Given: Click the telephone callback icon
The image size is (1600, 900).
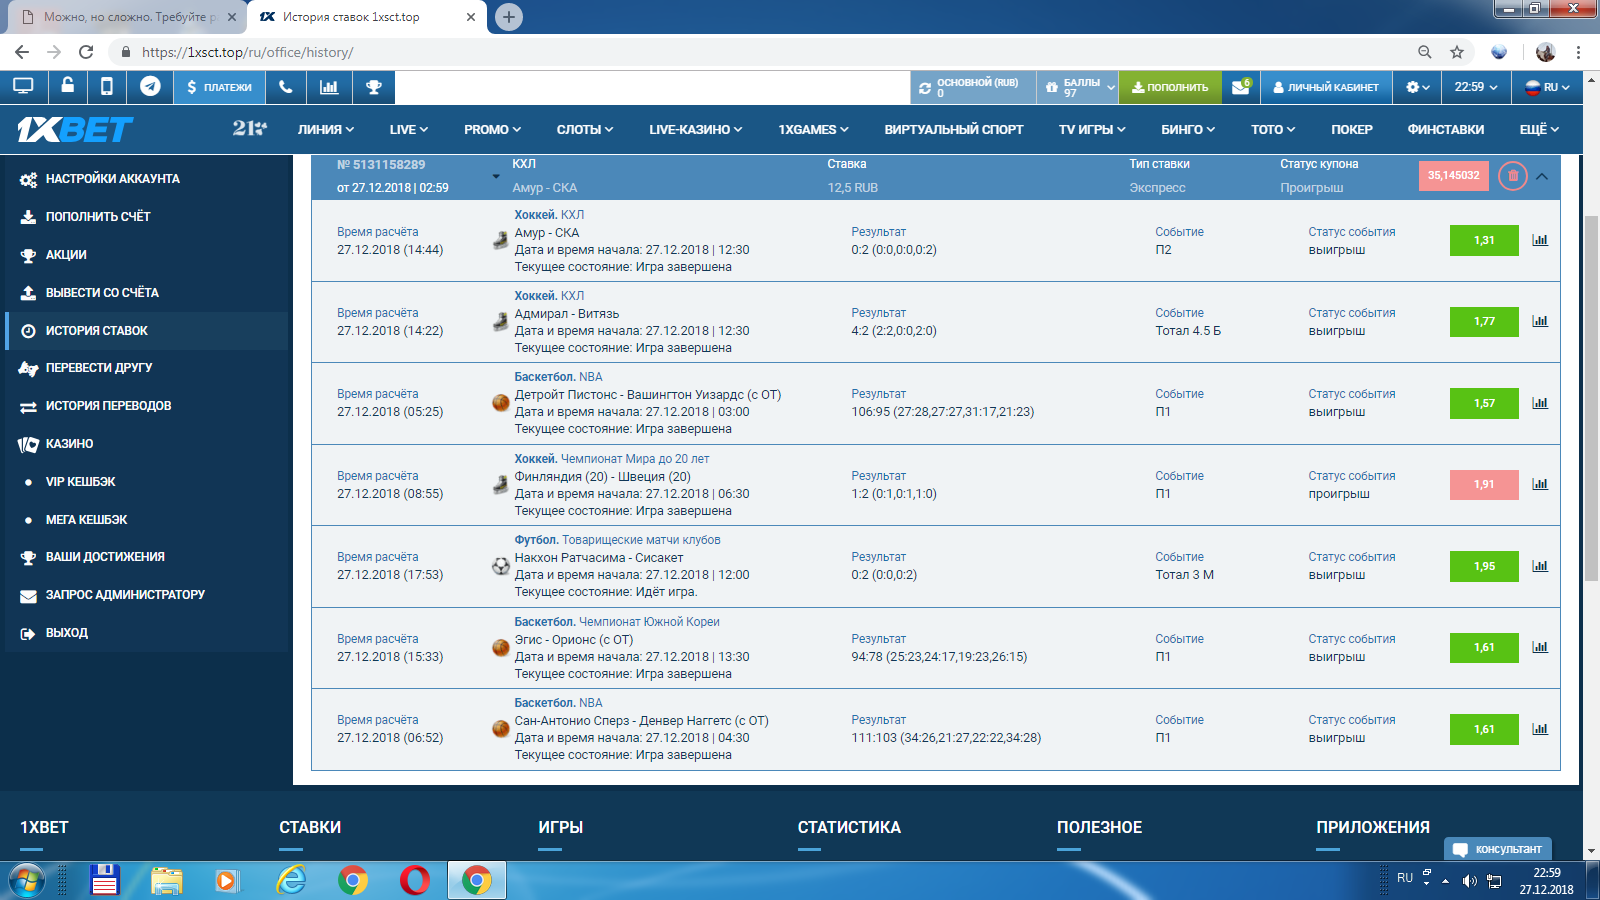Looking at the screenshot, I should coord(286,87).
